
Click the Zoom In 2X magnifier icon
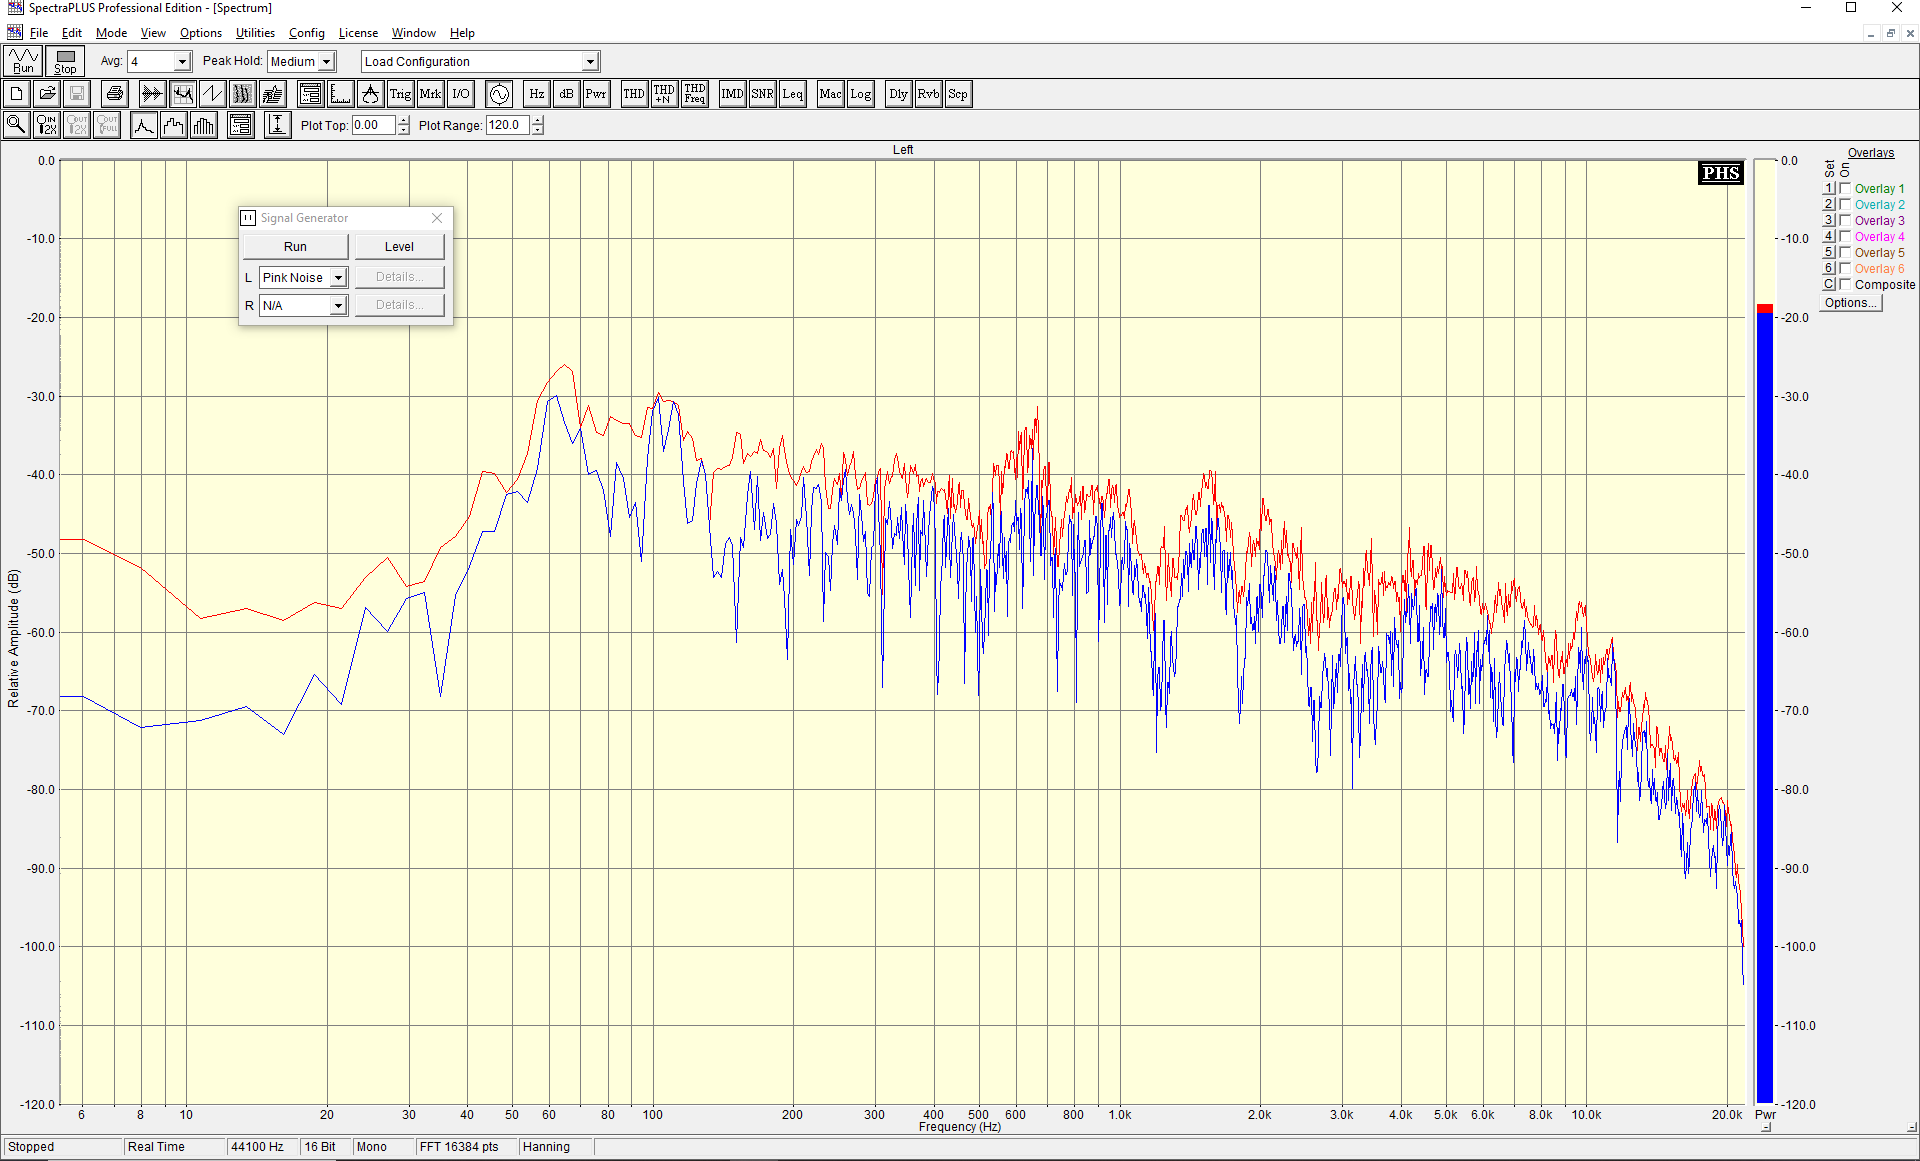(x=46, y=125)
